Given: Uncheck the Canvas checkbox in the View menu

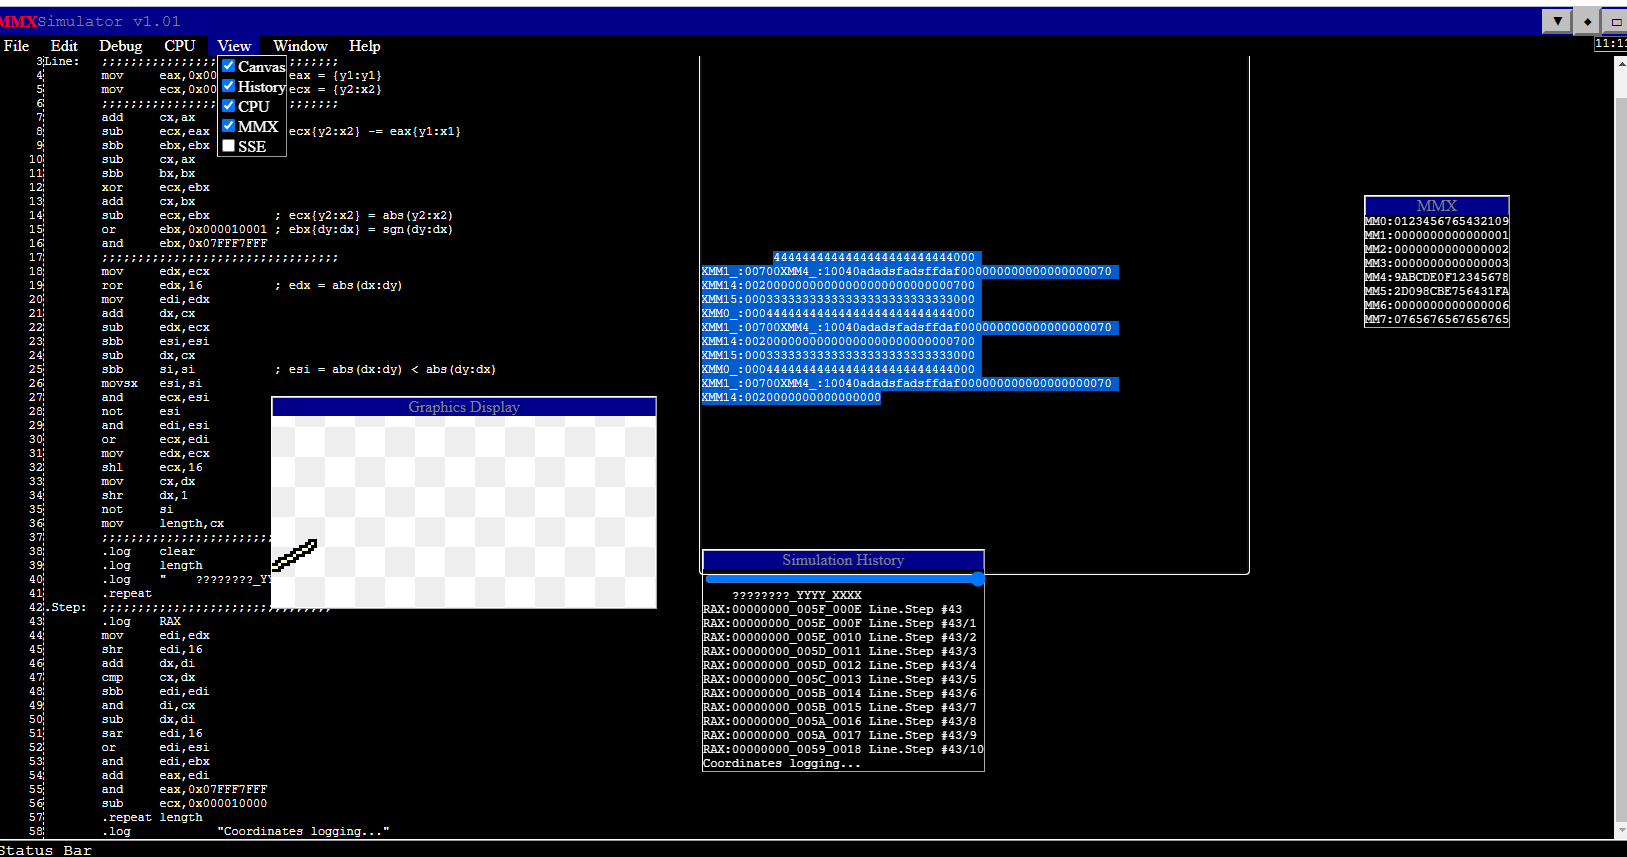Looking at the screenshot, I should click(229, 66).
